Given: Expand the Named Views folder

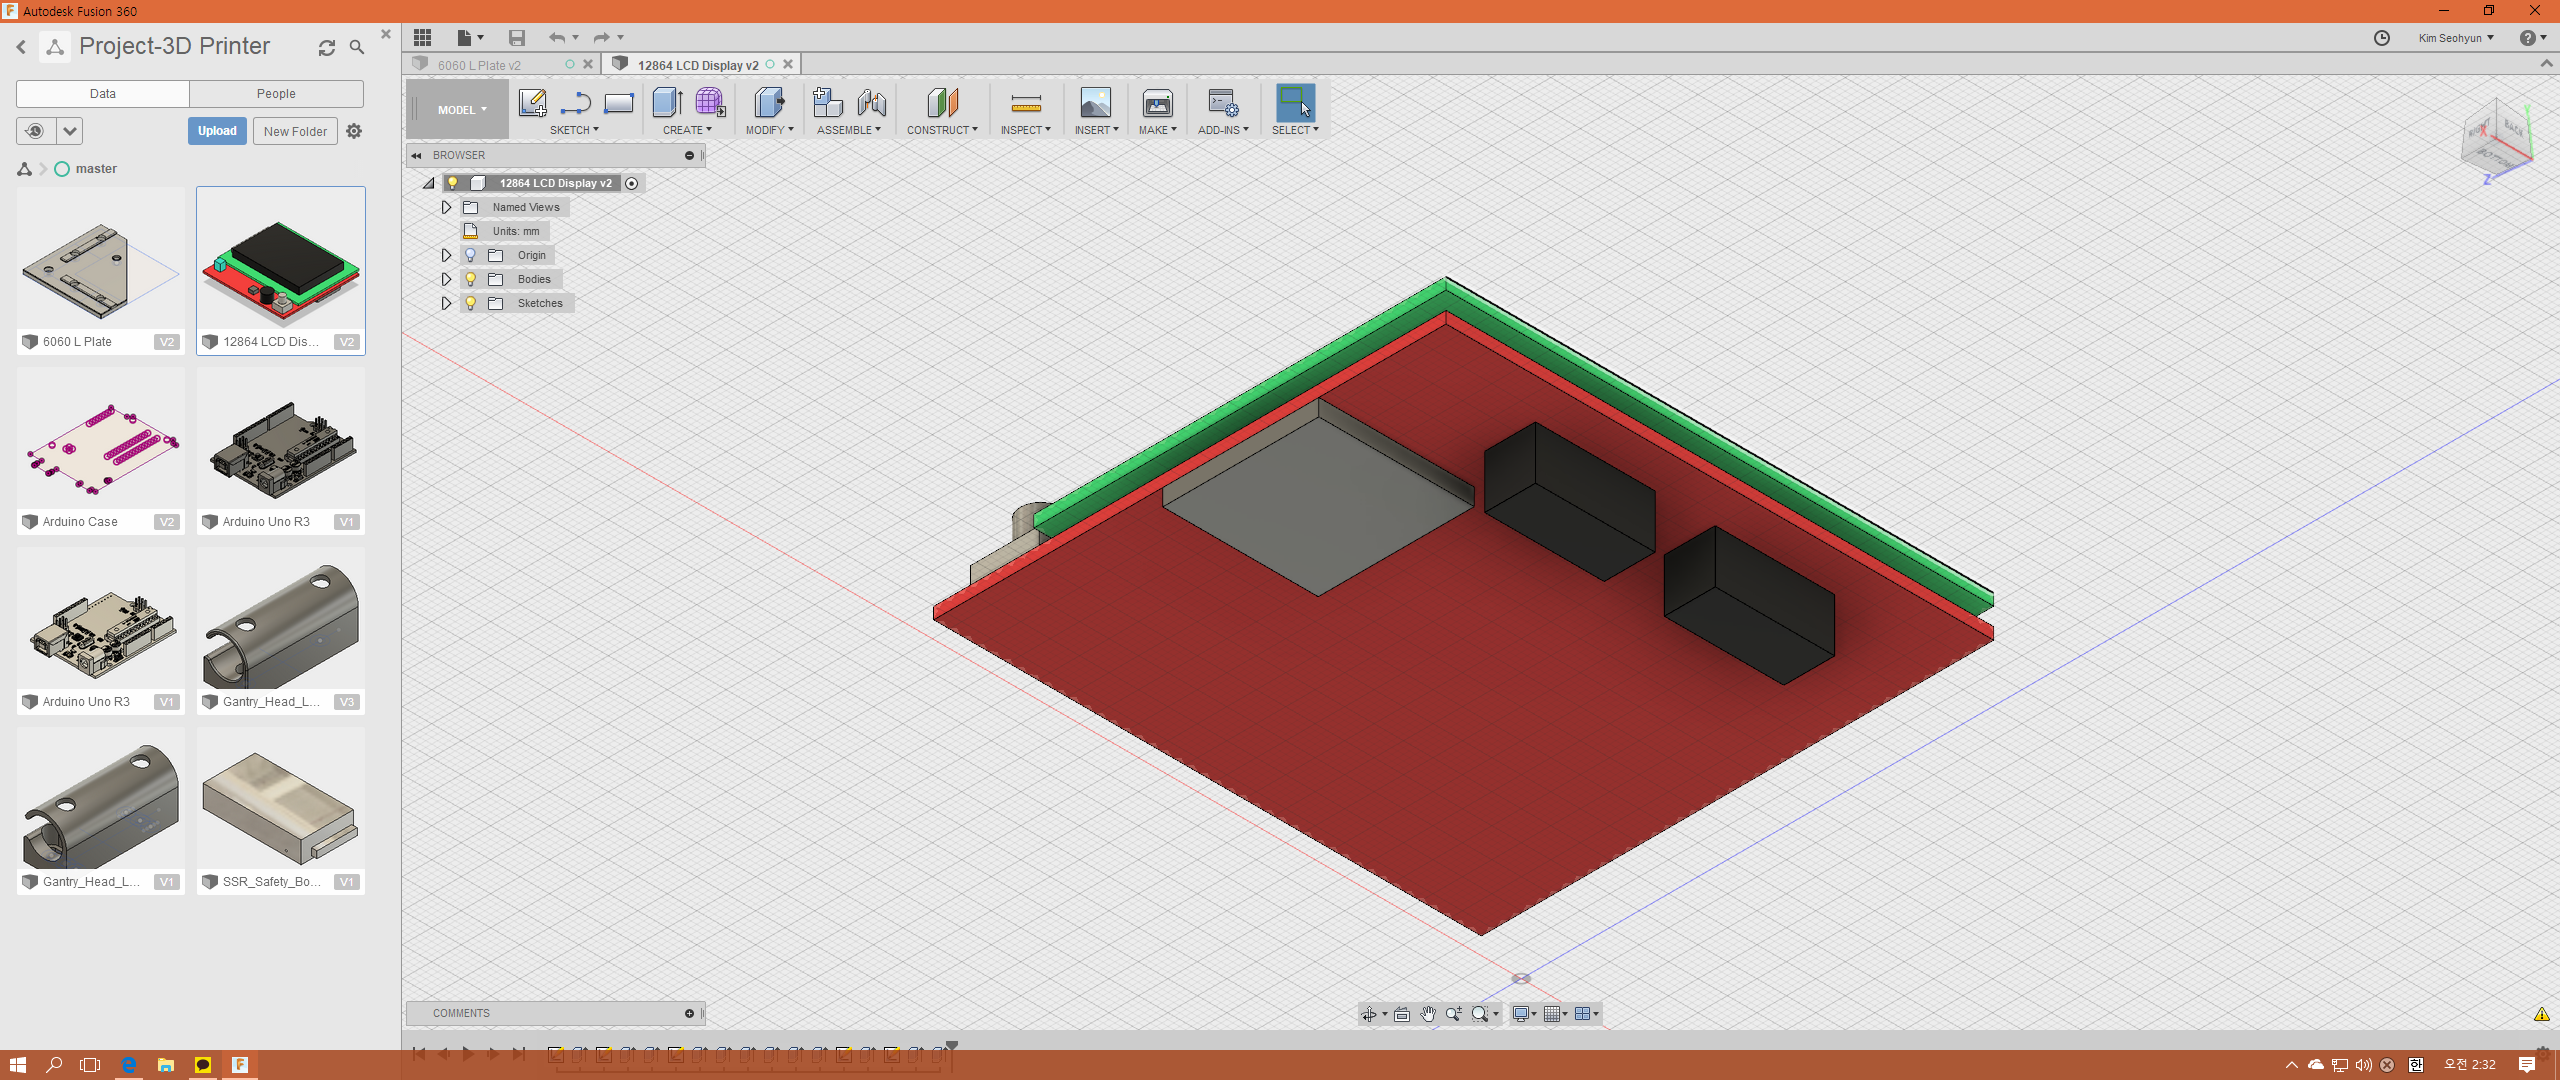Looking at the screenshot, I should (447, 207).
